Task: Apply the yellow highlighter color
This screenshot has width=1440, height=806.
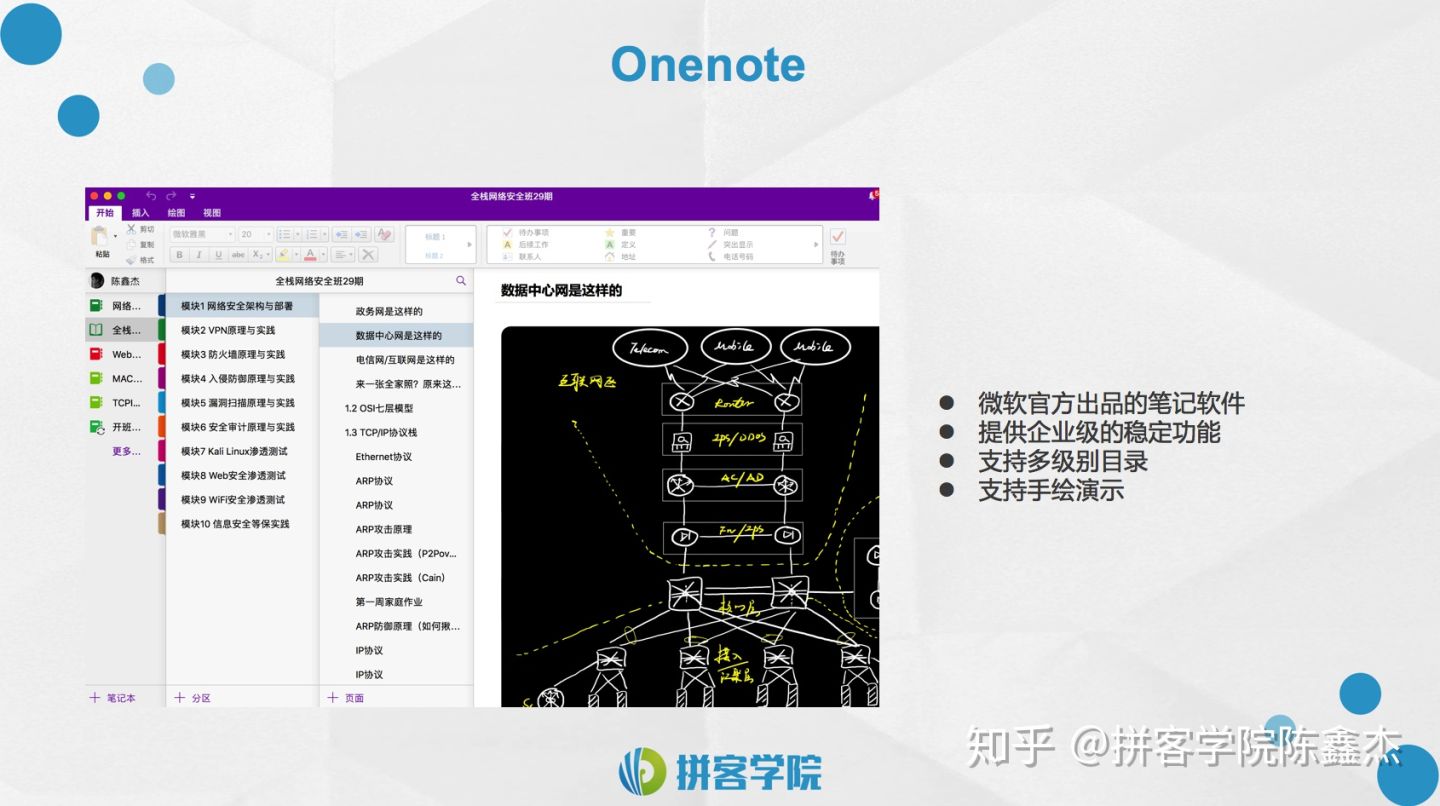Action: pyautogui.click(x=282, y=254)
